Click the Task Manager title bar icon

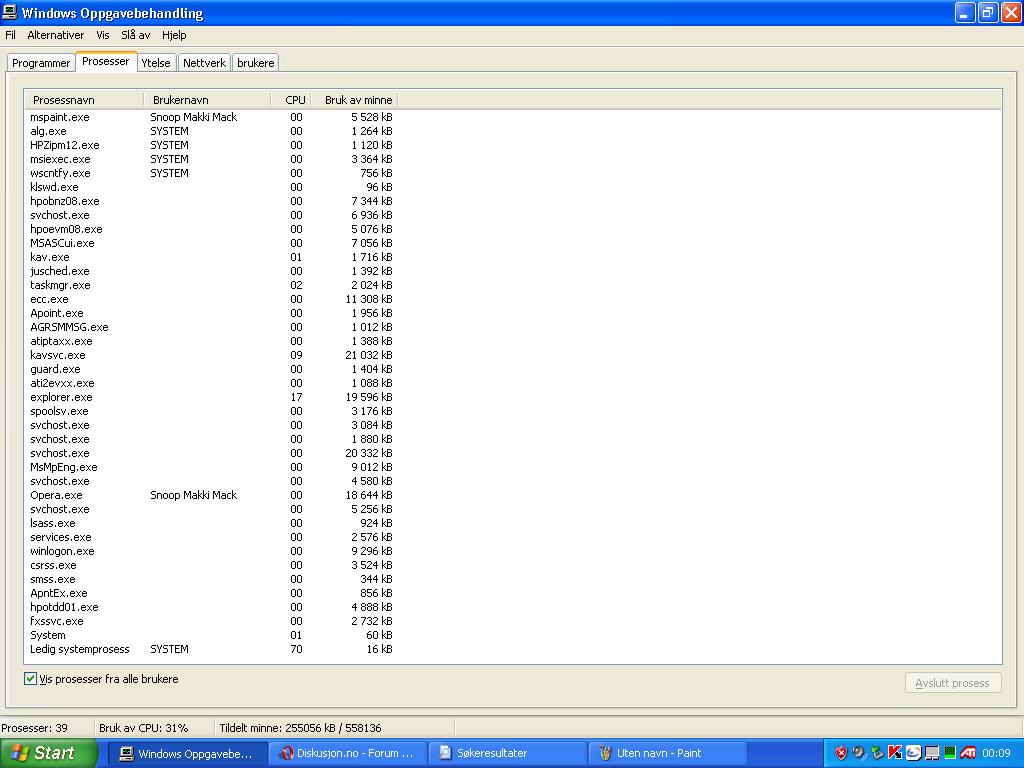pyautogui.click(x=10, y=12)
